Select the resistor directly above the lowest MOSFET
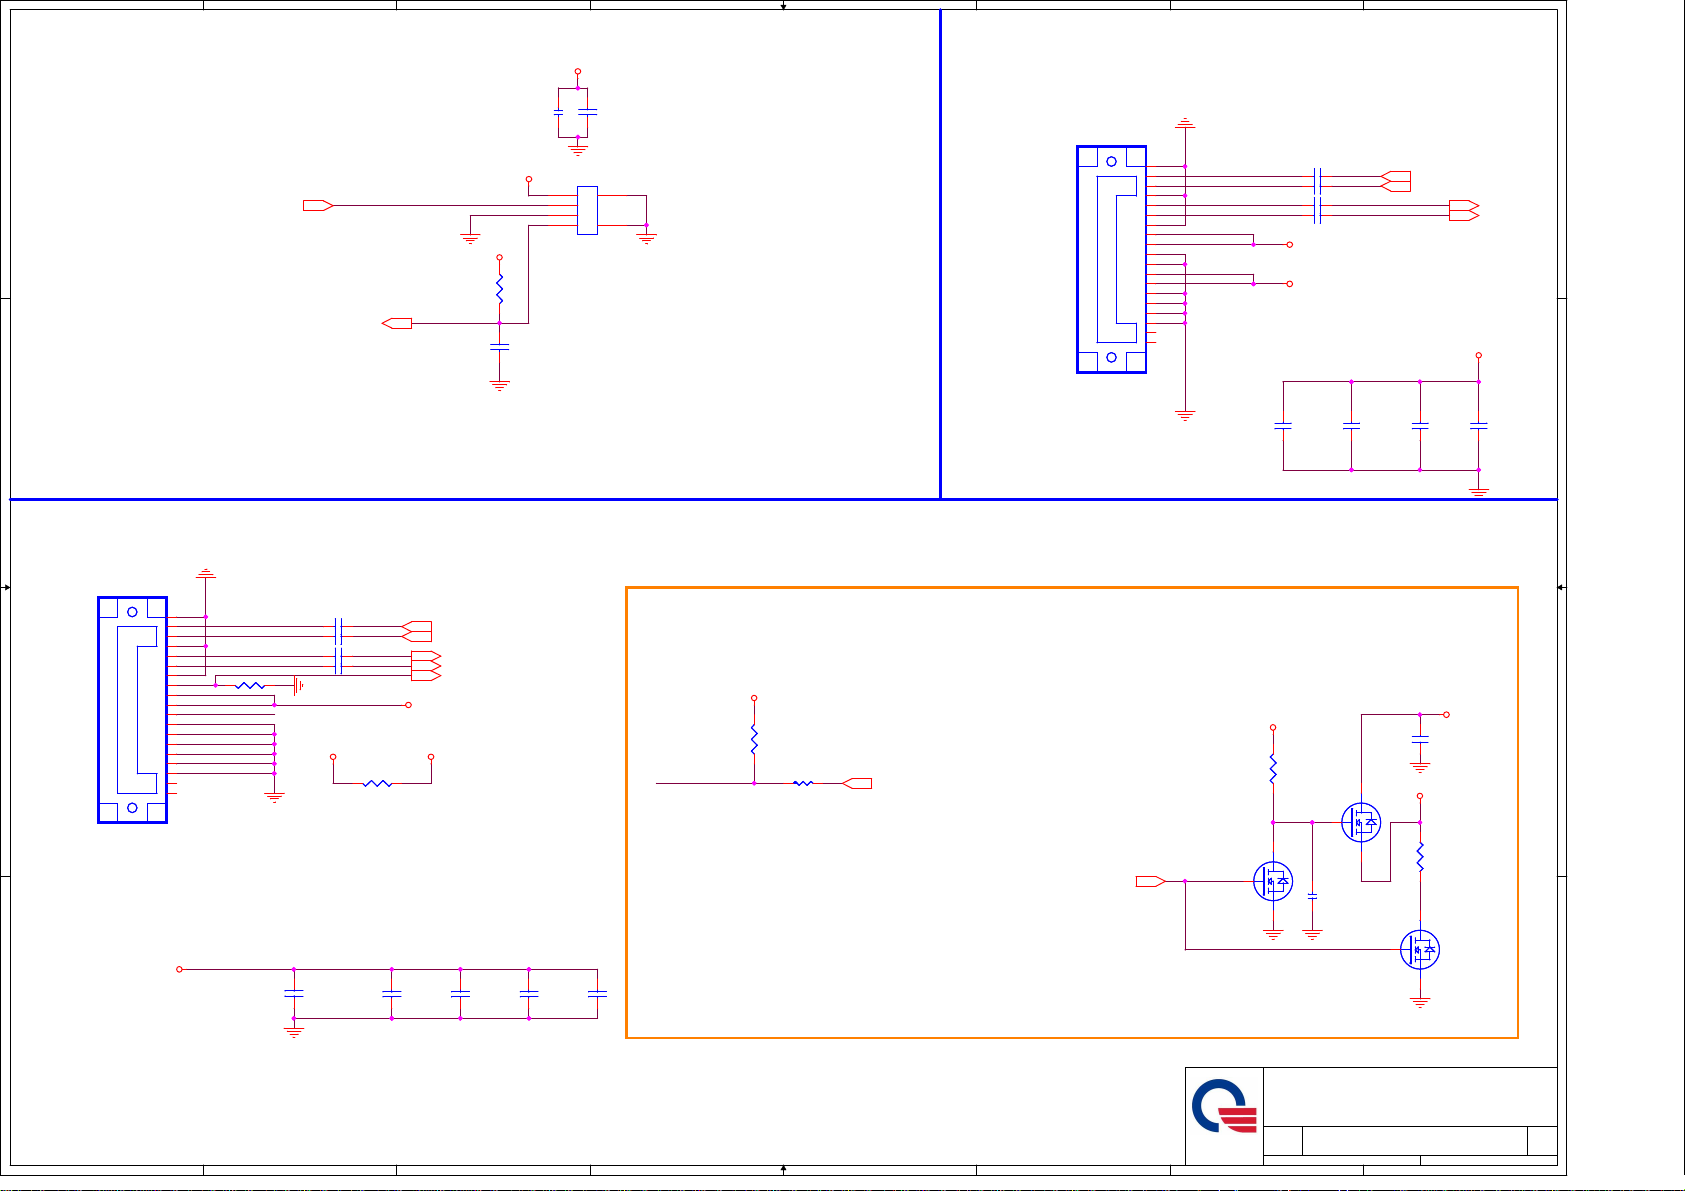Image resolution: width=1685 pixels, height=1191 pixels. coord(1420,857)
